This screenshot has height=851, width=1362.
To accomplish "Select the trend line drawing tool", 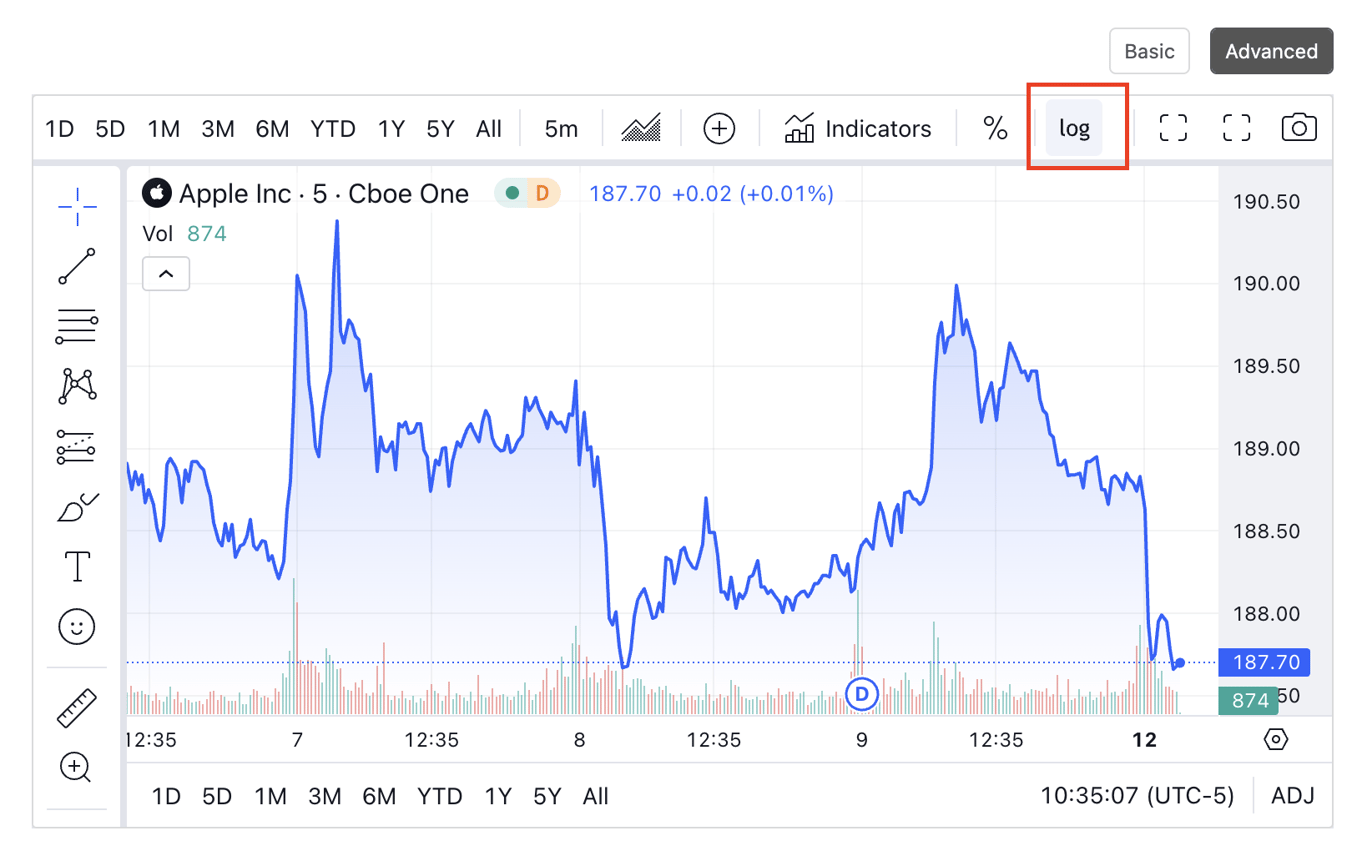I will click(x=77, y=267).
